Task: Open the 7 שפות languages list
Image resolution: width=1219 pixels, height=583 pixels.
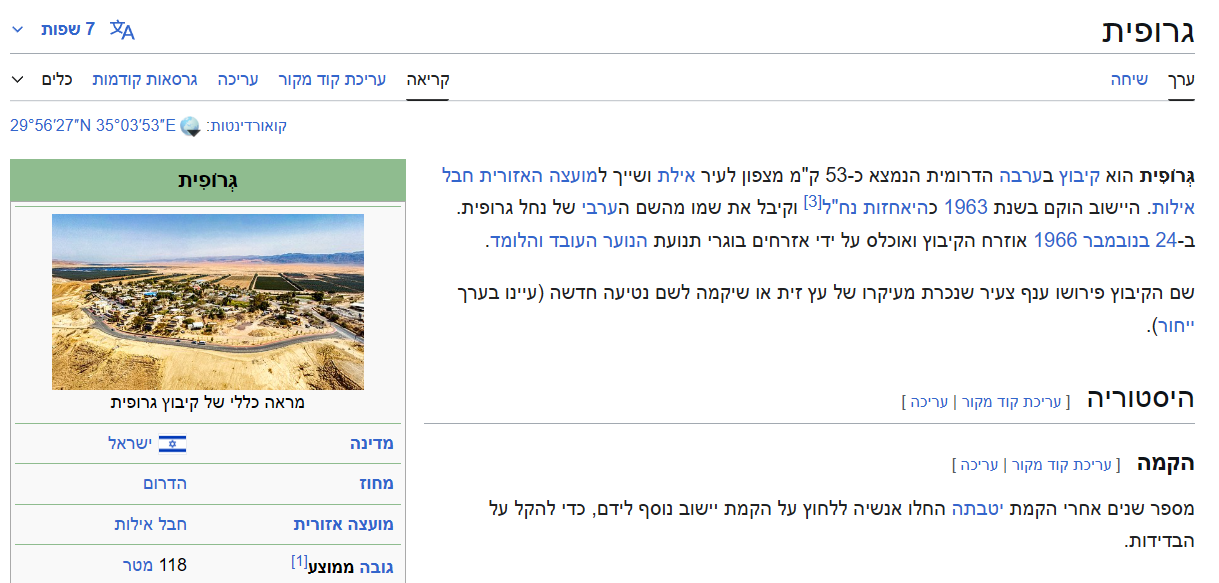Action: coord(68,29)
